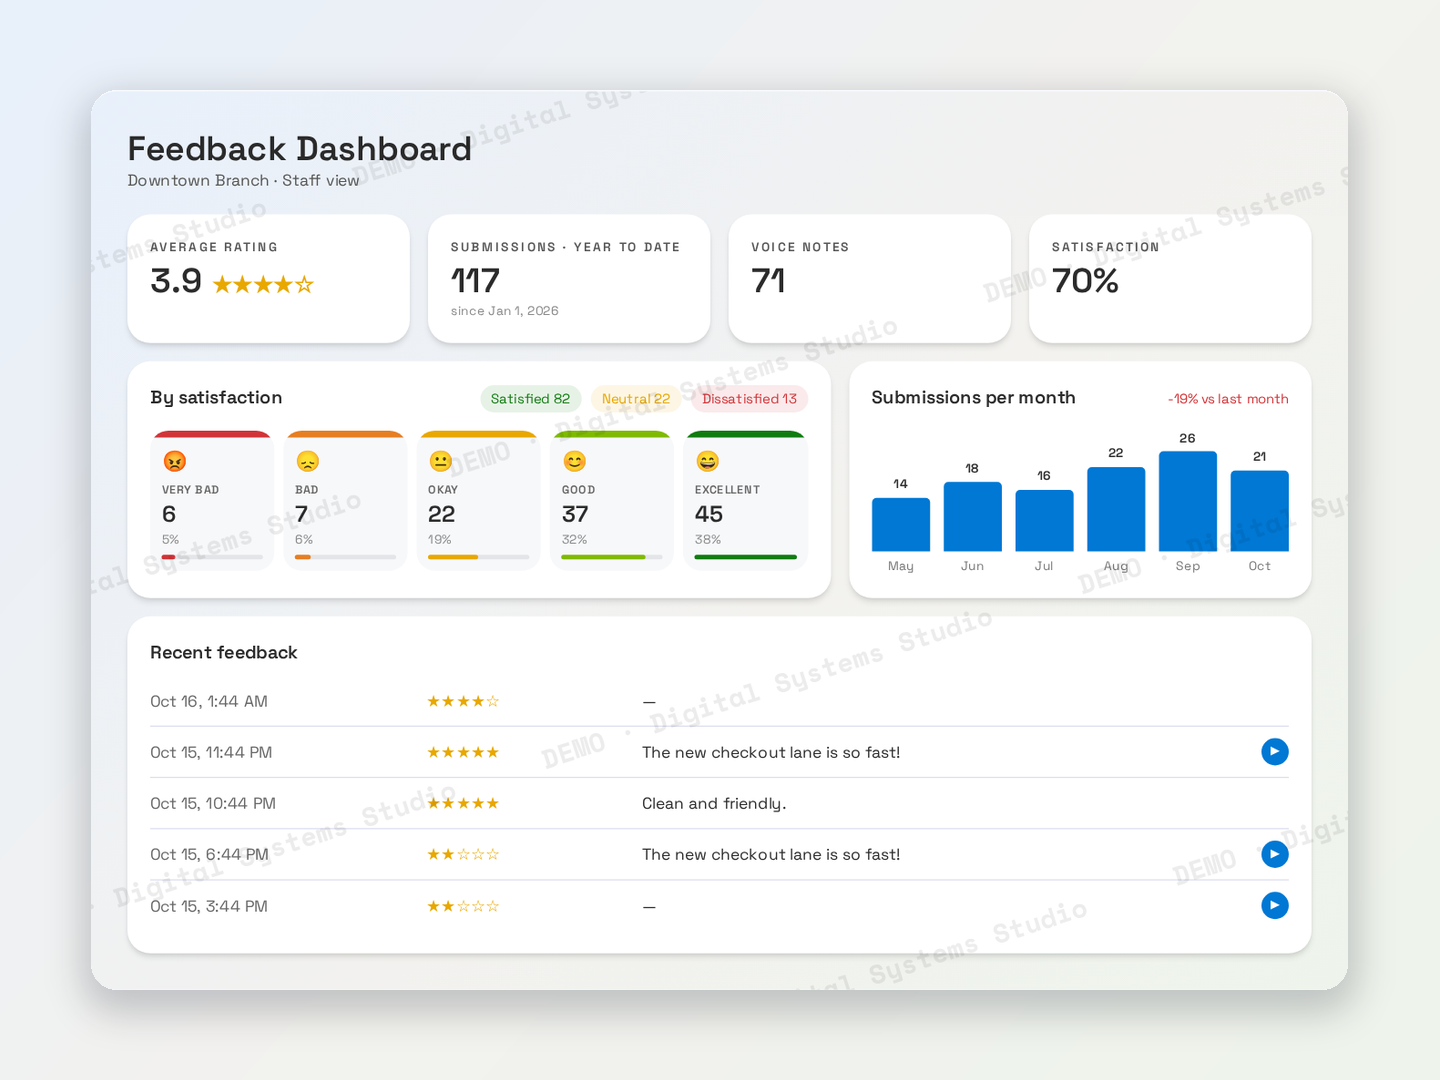The image size is (1440, 1080).
Task: Click the "Feedback Dashboard" title
Action: click(x=300, y=149)
